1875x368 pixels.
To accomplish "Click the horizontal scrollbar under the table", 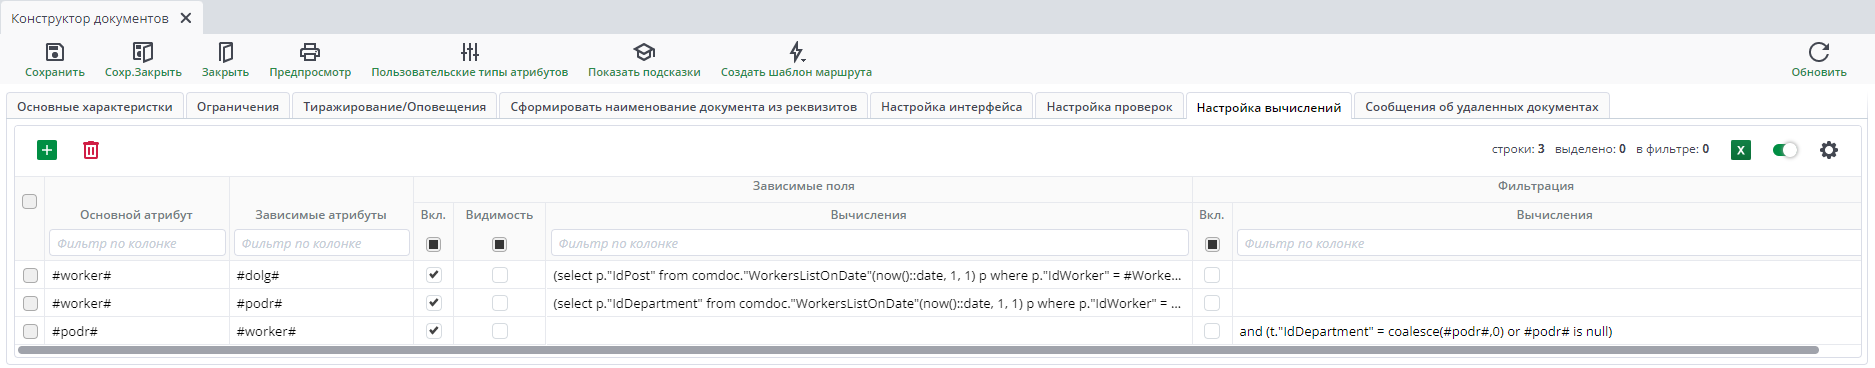I will [918, 350].
